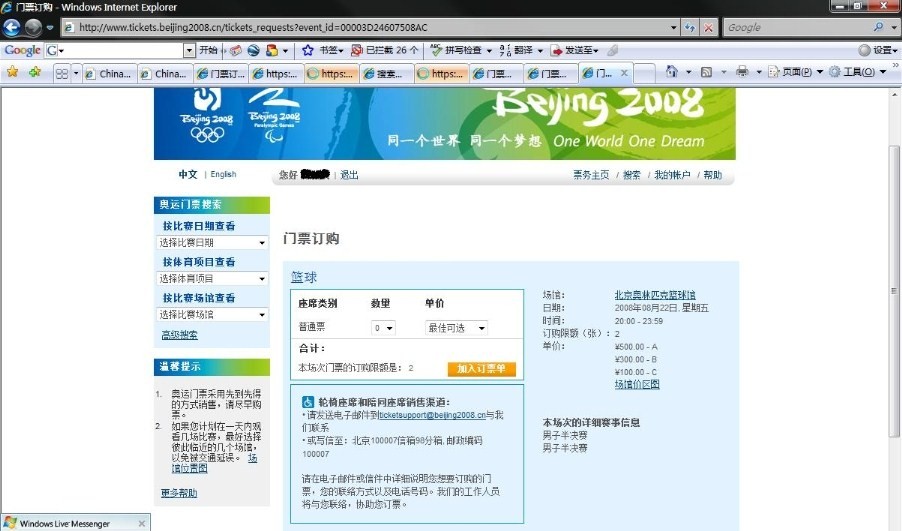The width and height of the screenshot is (902, 531).
Task: Open the Quick Tabs grid icon
Action: [x=62, y=73]
